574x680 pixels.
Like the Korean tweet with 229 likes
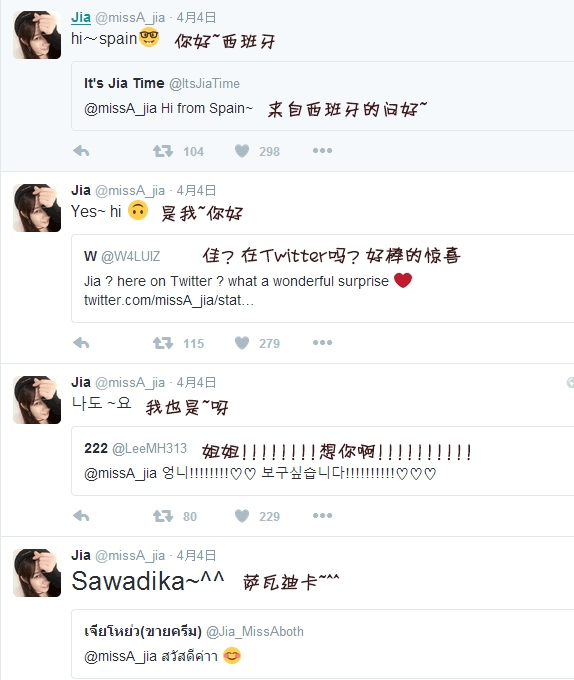tap(242, 516)
